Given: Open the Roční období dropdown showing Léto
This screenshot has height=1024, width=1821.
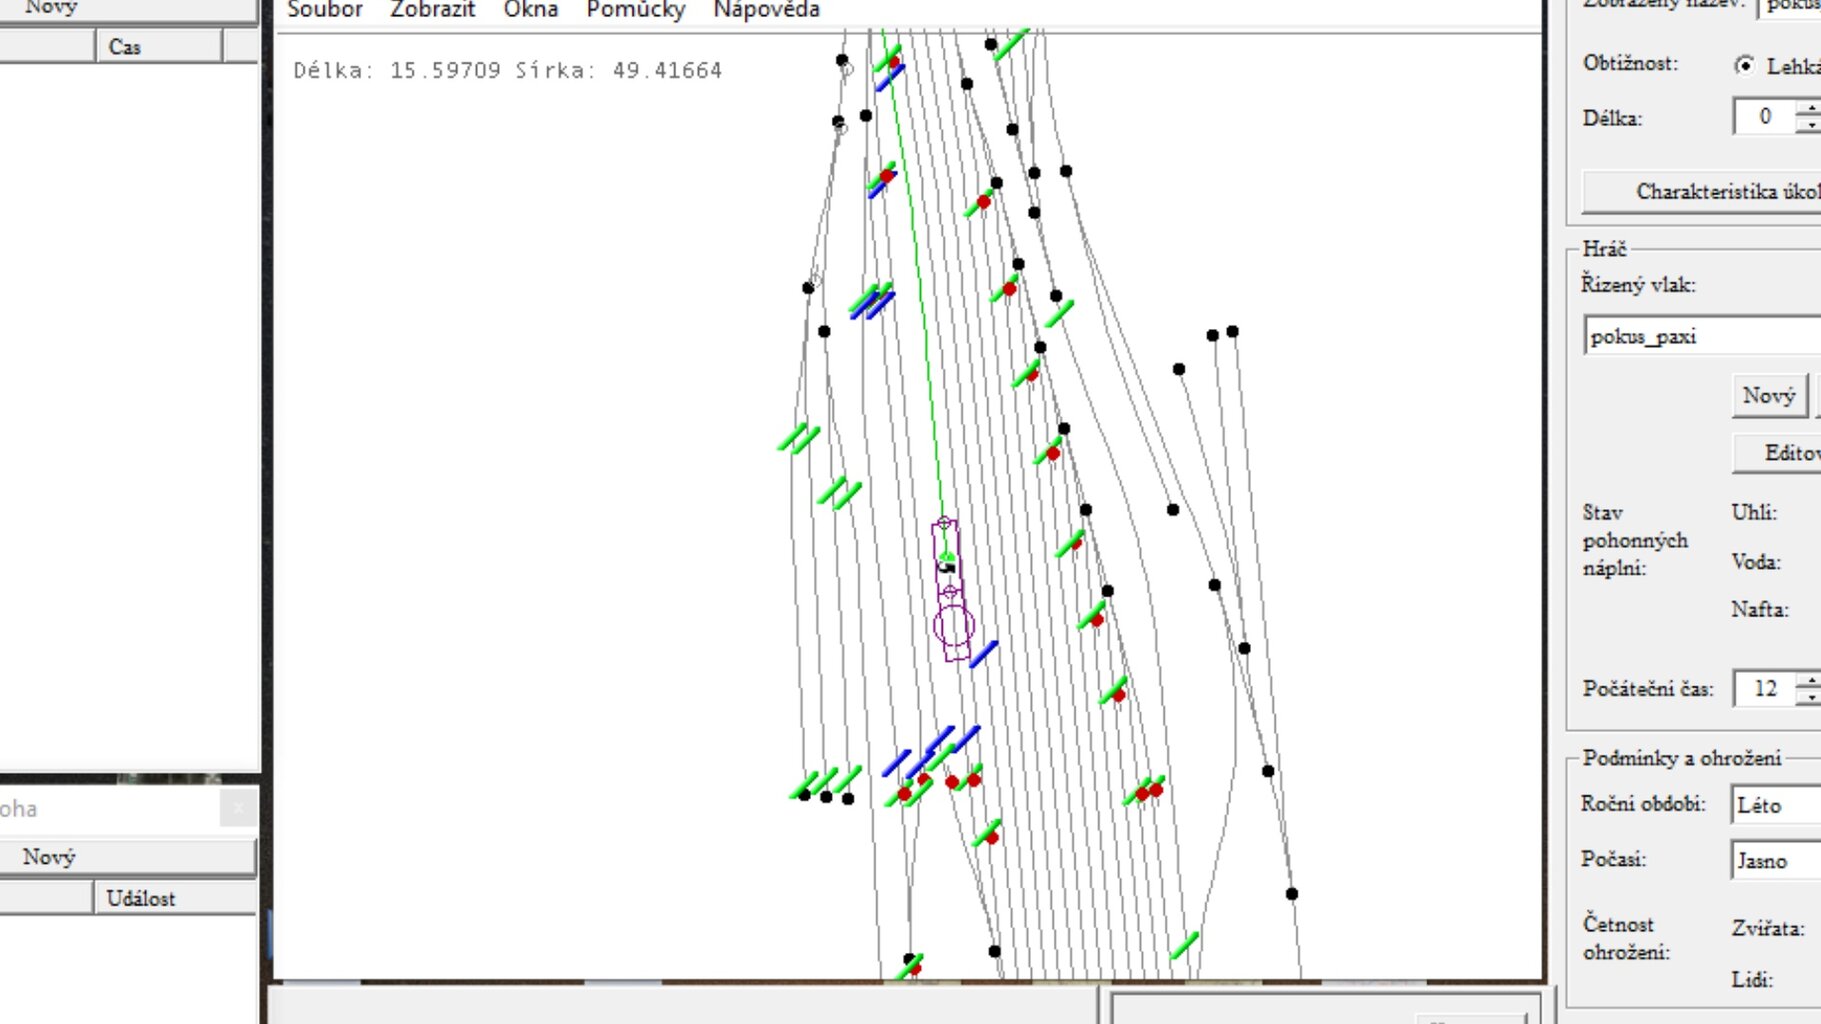Looking at the screenshot, I should (x=1775, y=805).
